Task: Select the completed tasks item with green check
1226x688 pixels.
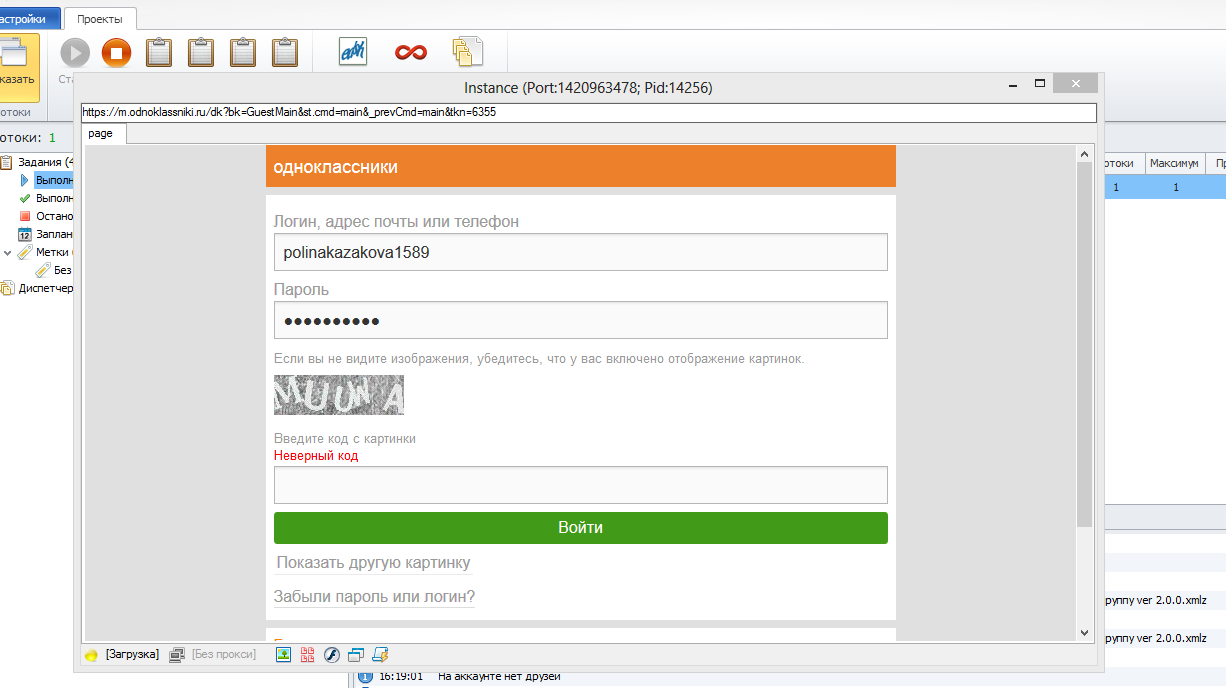Action: tap(54, 198)
